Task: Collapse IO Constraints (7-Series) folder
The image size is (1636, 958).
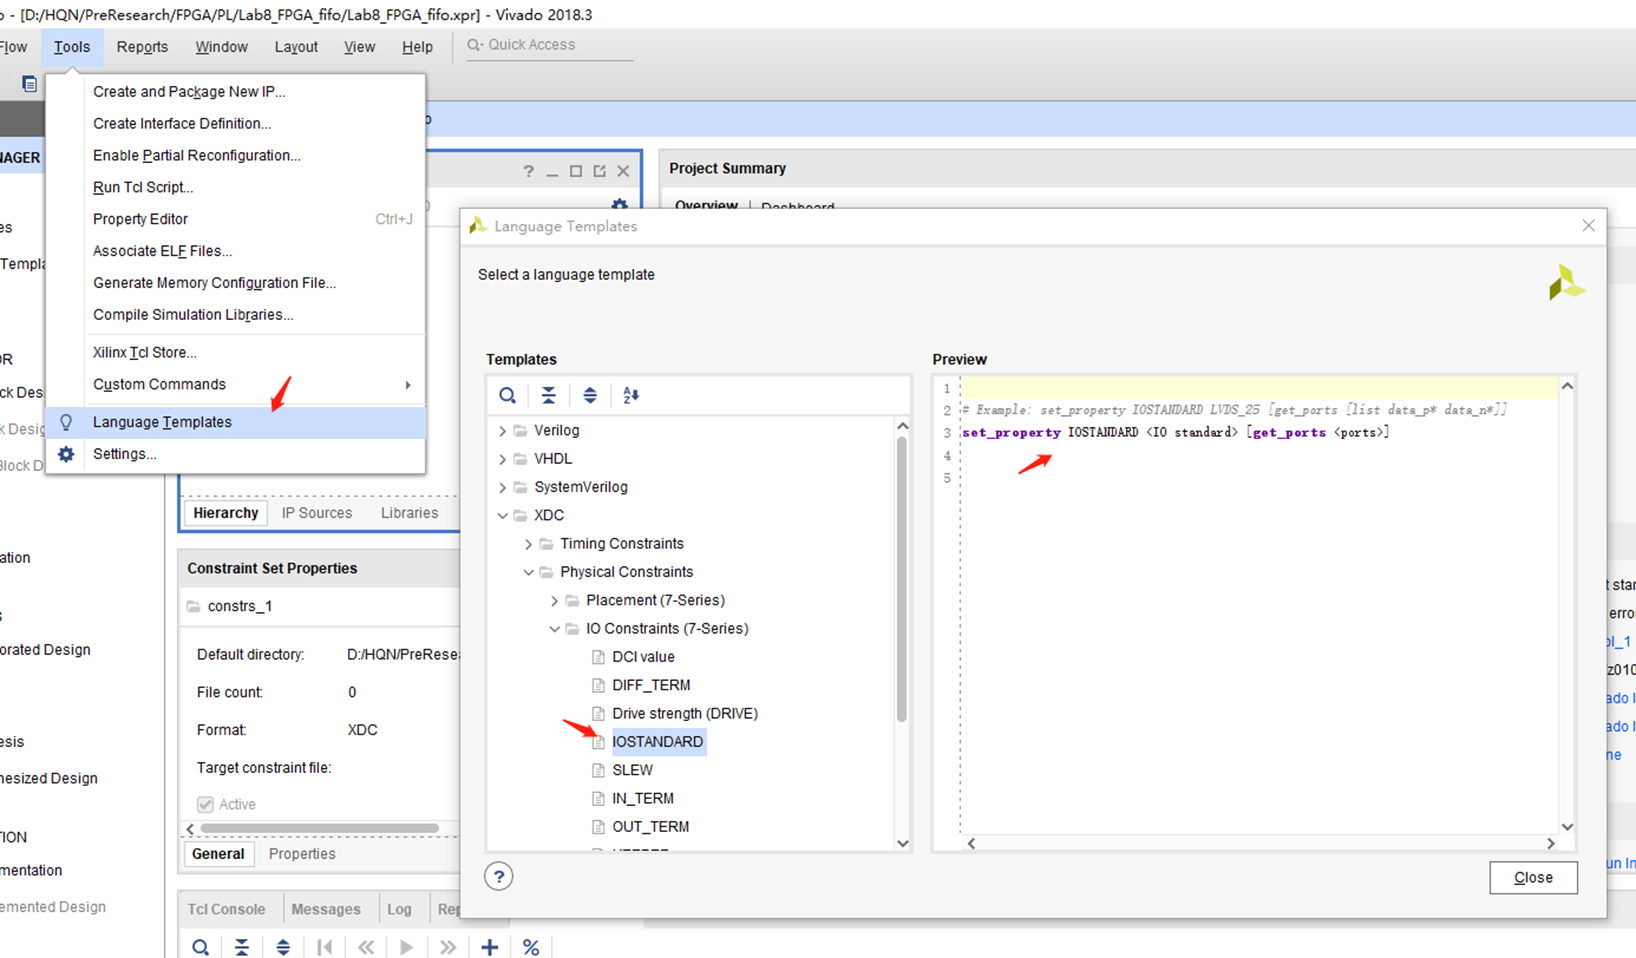Action: tap(554, 629)
